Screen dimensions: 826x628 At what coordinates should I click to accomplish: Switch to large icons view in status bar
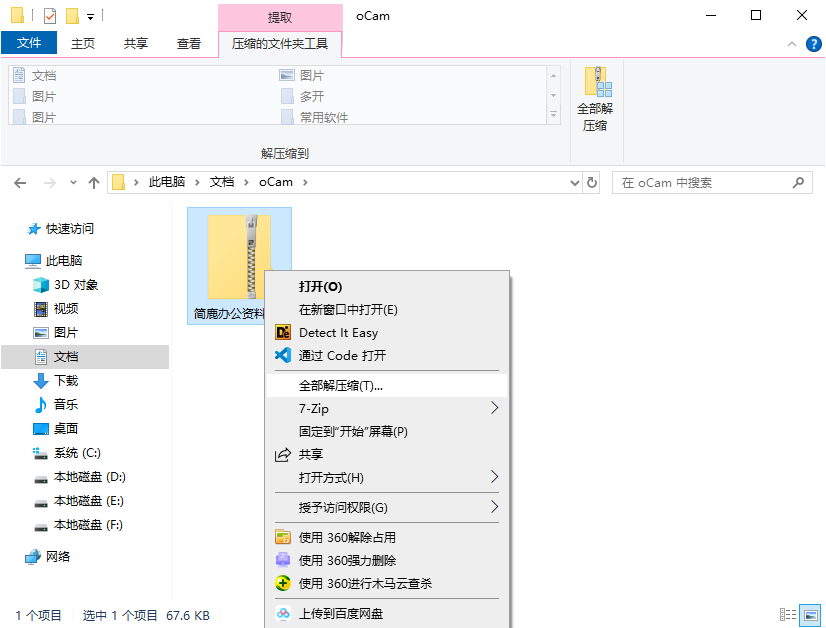coord(810,615)
